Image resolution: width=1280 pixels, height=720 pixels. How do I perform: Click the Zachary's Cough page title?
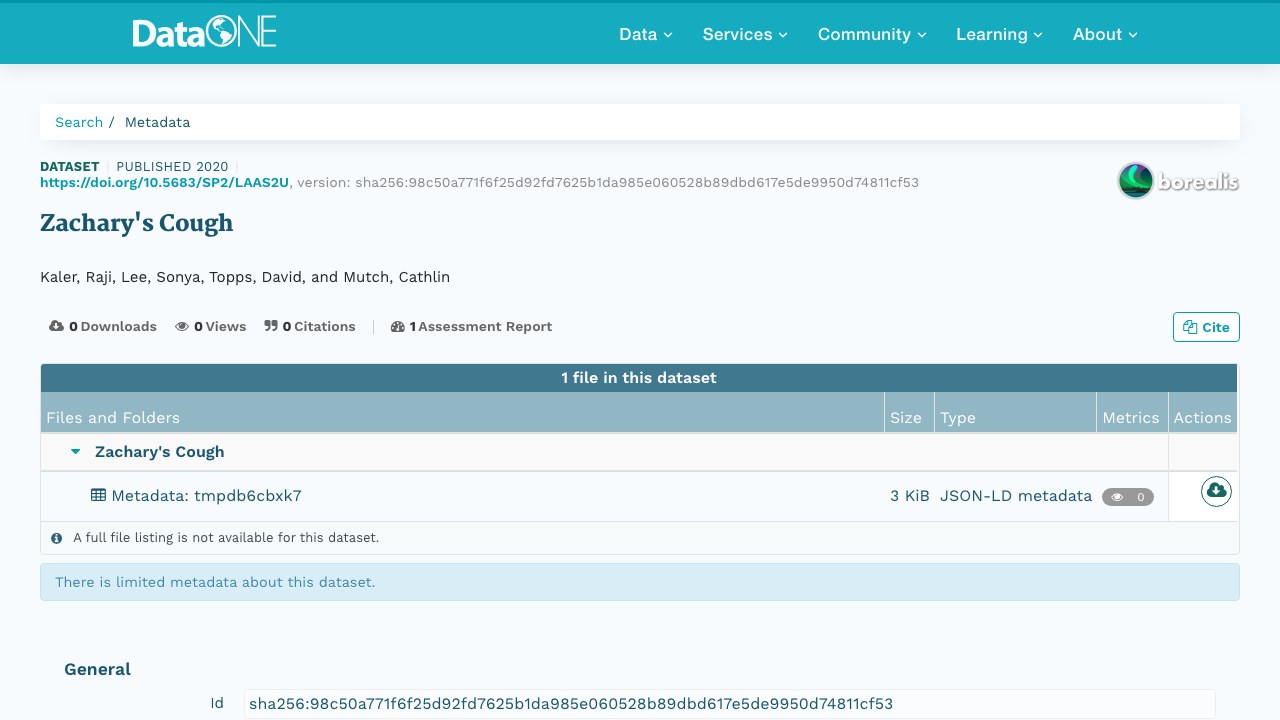pos(136,223)
